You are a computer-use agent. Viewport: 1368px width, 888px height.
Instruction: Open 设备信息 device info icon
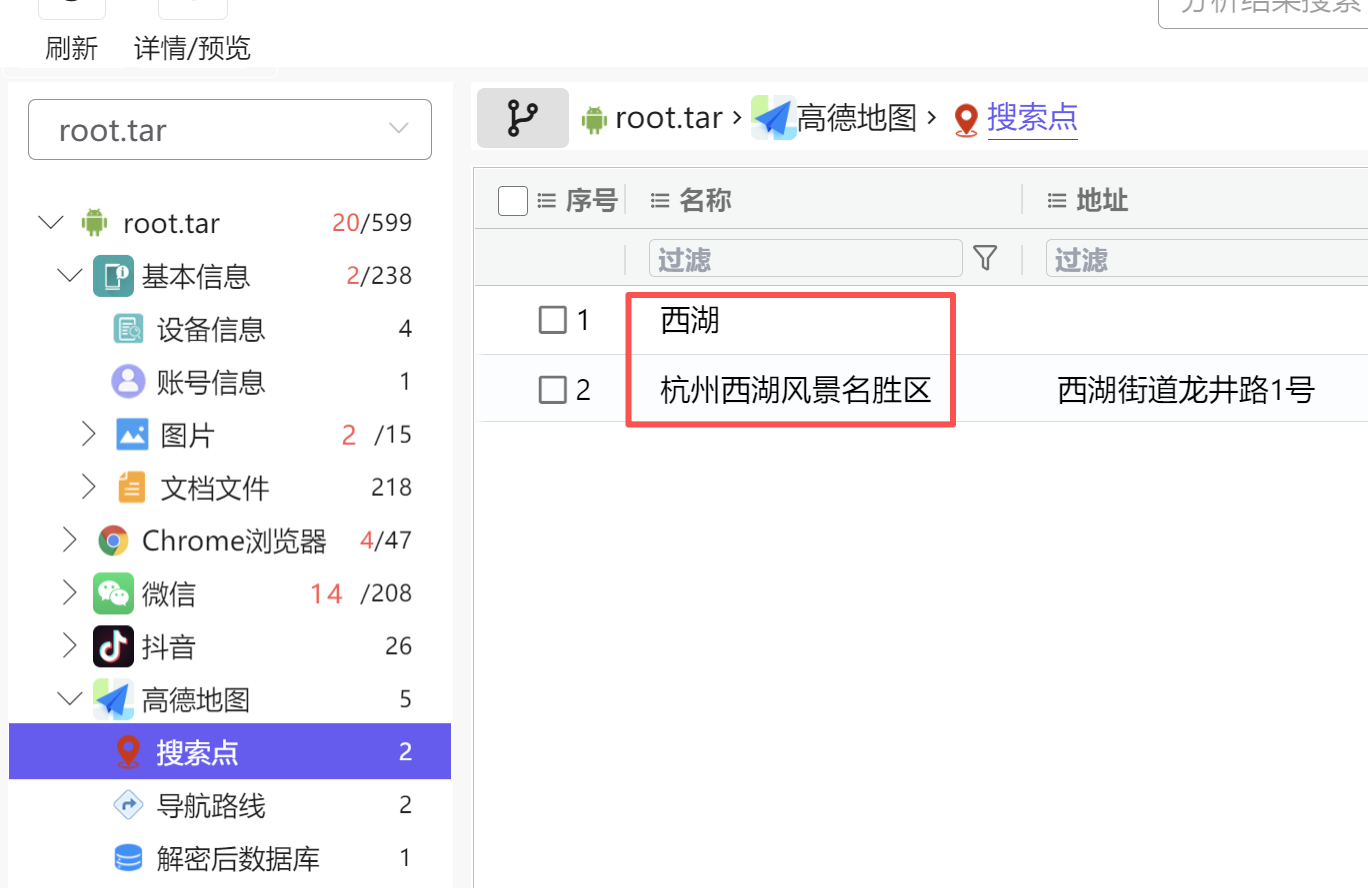tap(128, 329)
